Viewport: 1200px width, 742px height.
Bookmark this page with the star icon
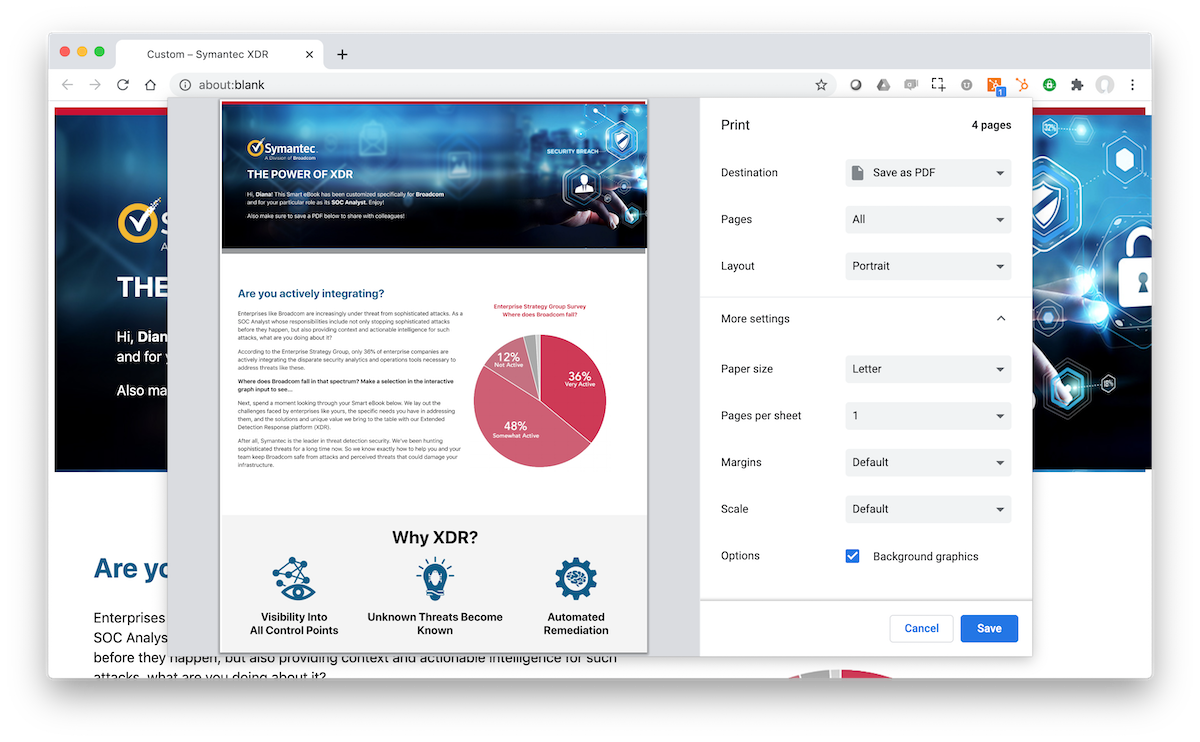821,85
